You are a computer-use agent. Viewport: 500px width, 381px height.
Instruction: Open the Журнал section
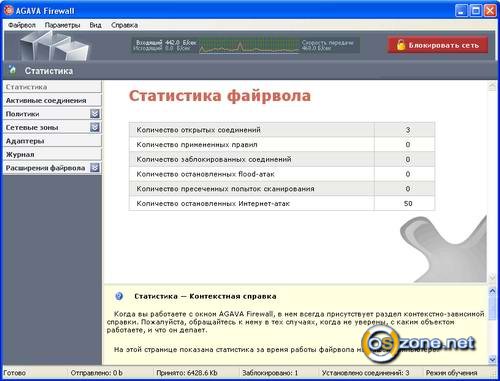[x=52, y=154]
